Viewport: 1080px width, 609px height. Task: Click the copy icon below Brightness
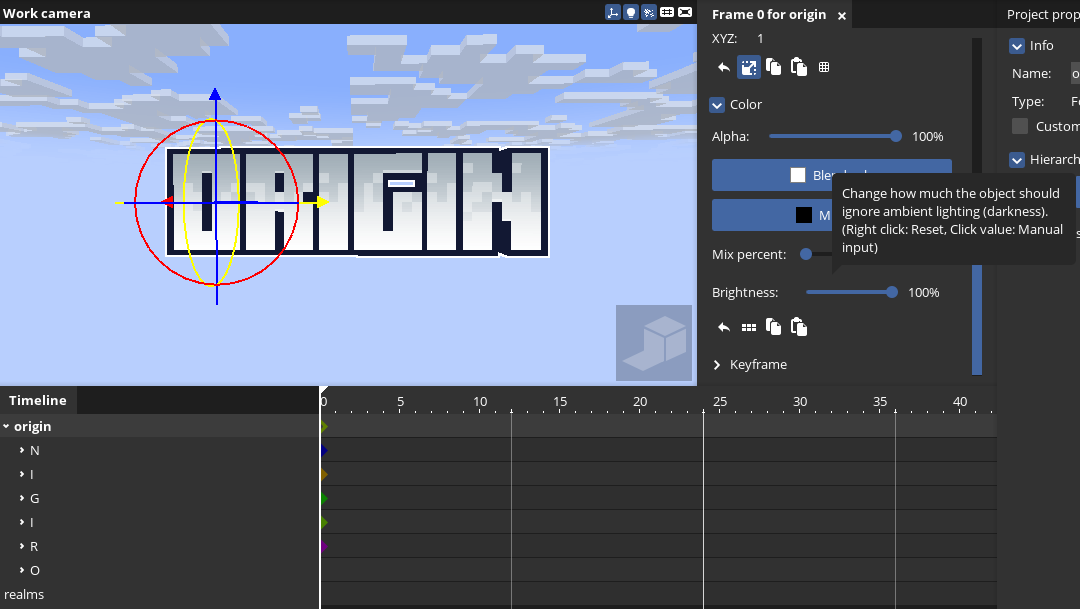point(773,327)
